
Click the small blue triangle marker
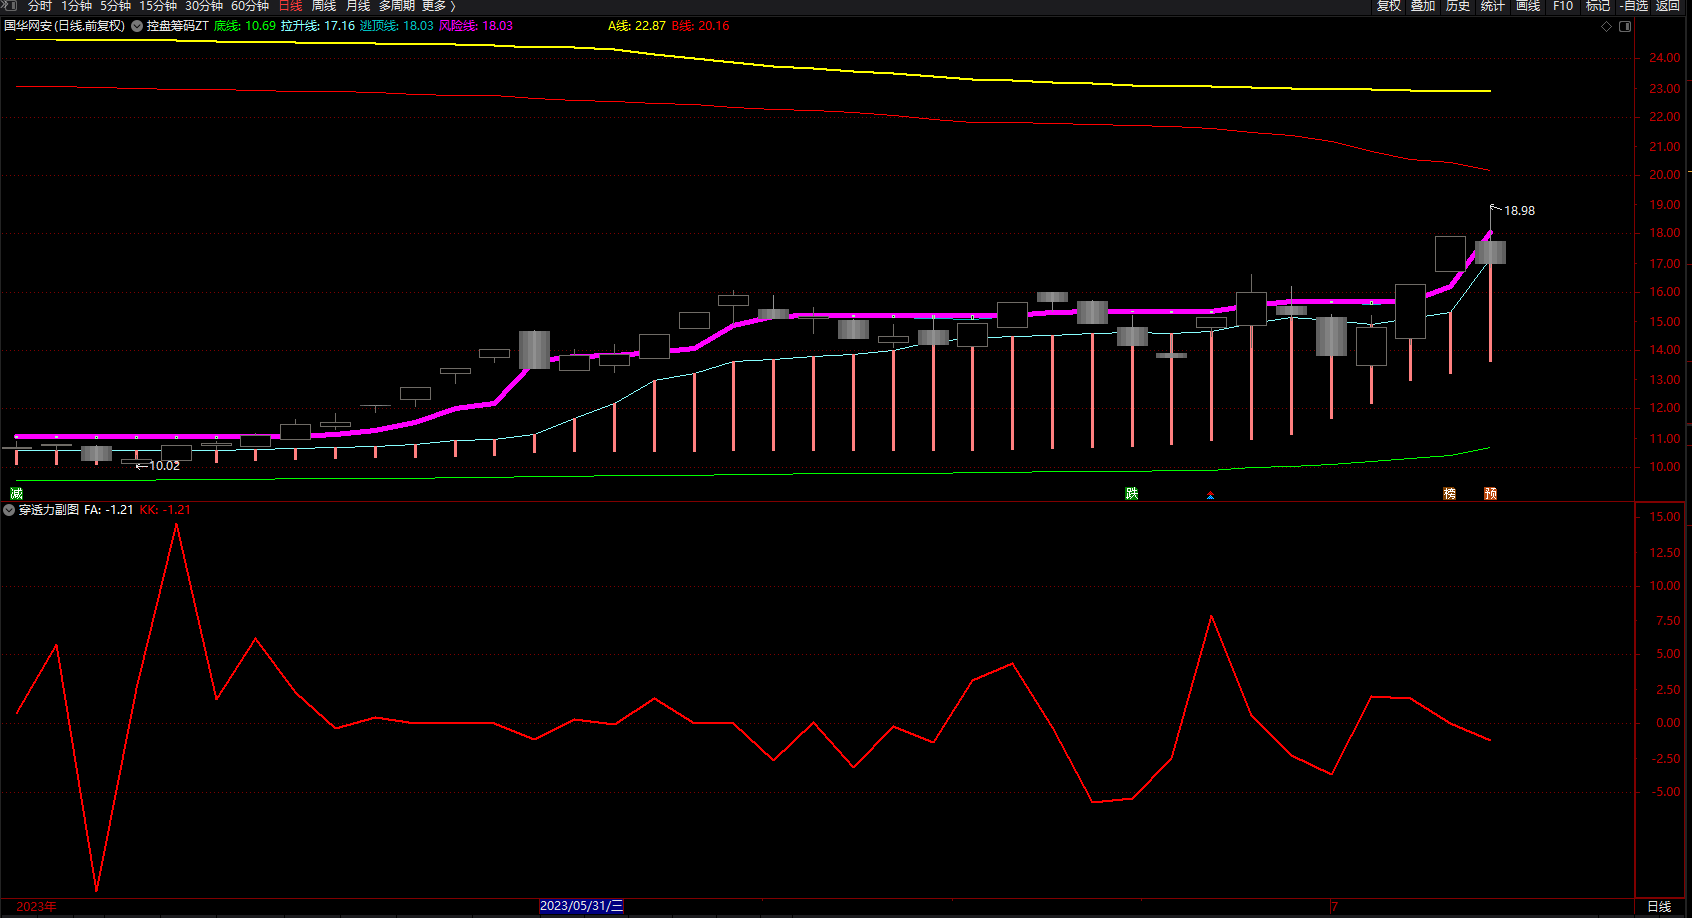[1210, 496]
